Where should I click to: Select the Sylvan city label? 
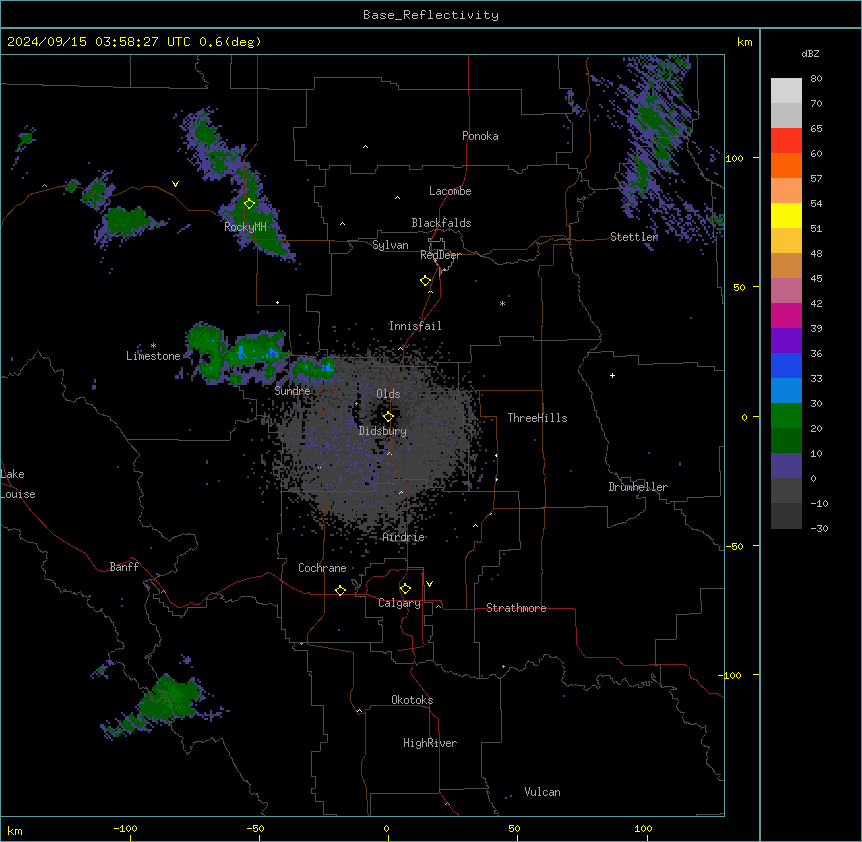[x=390, y=245]
